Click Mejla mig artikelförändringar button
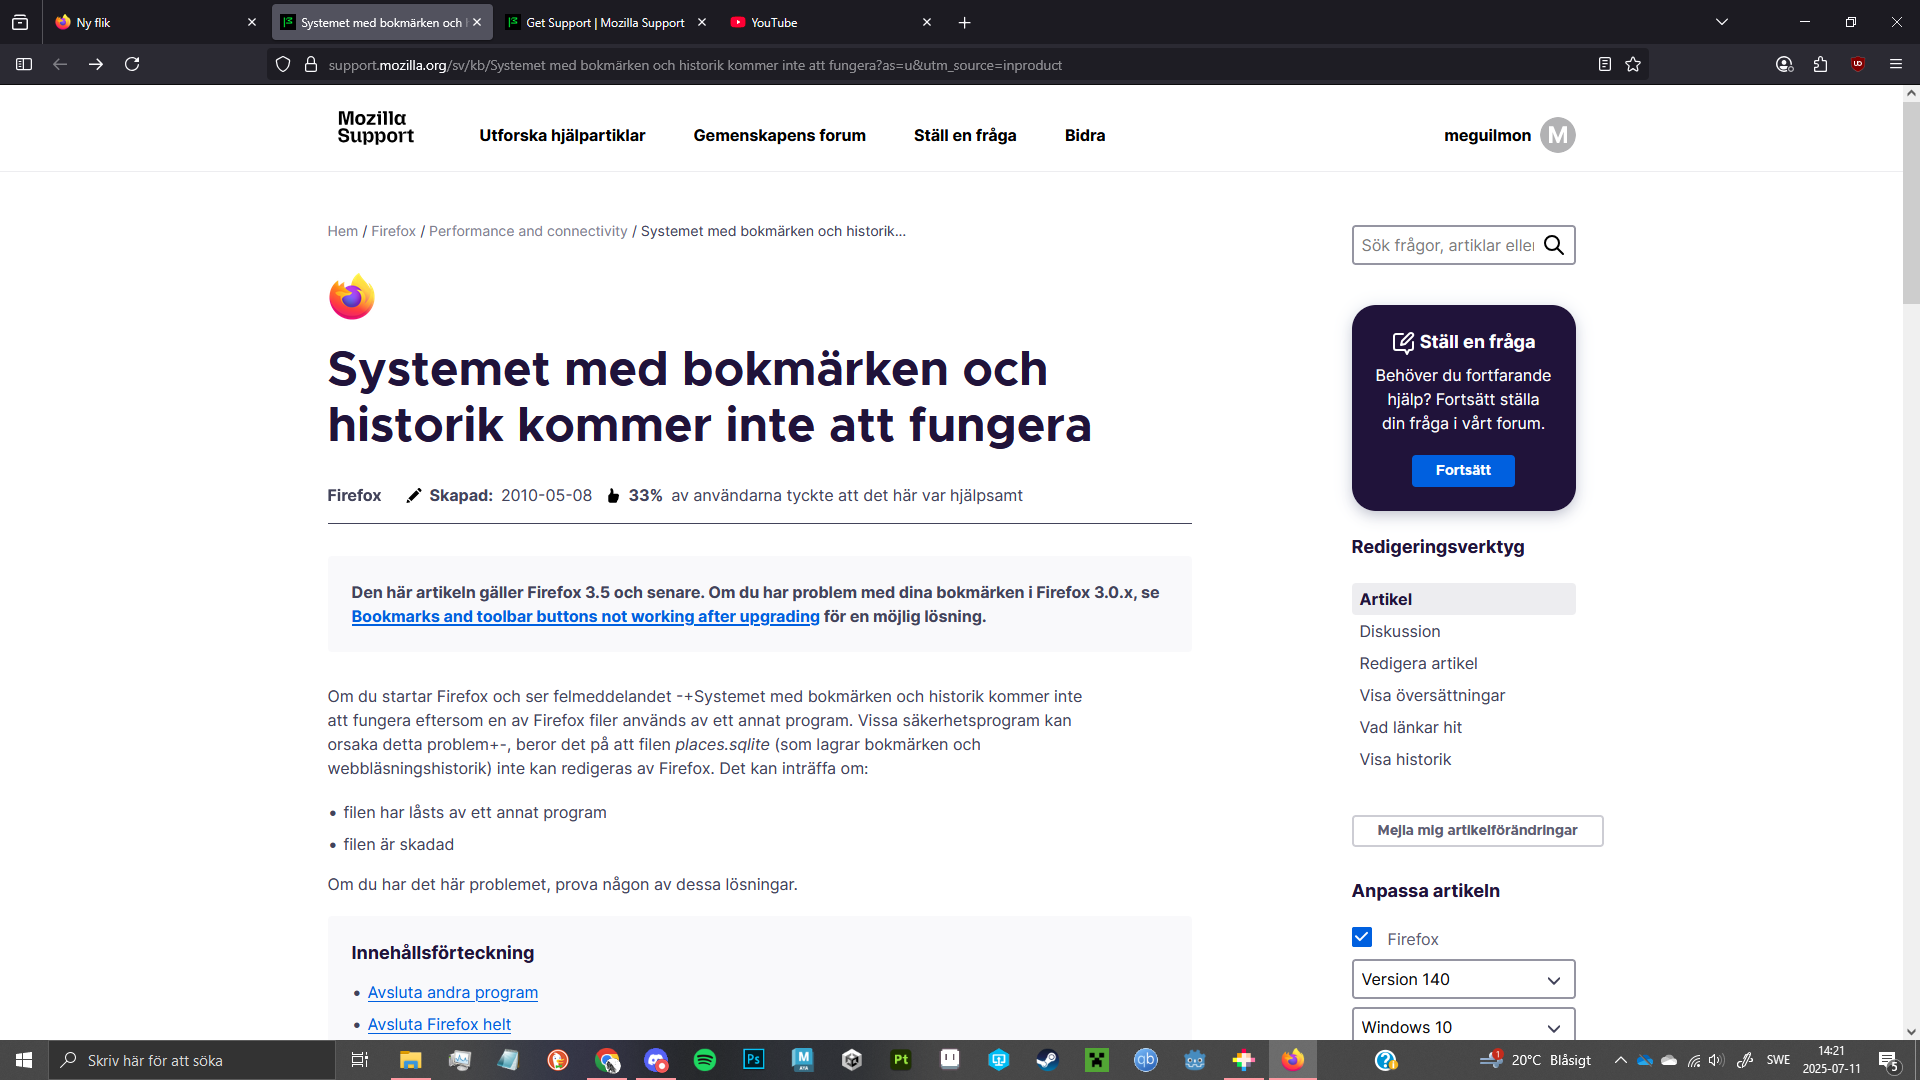 point(1477,830)
